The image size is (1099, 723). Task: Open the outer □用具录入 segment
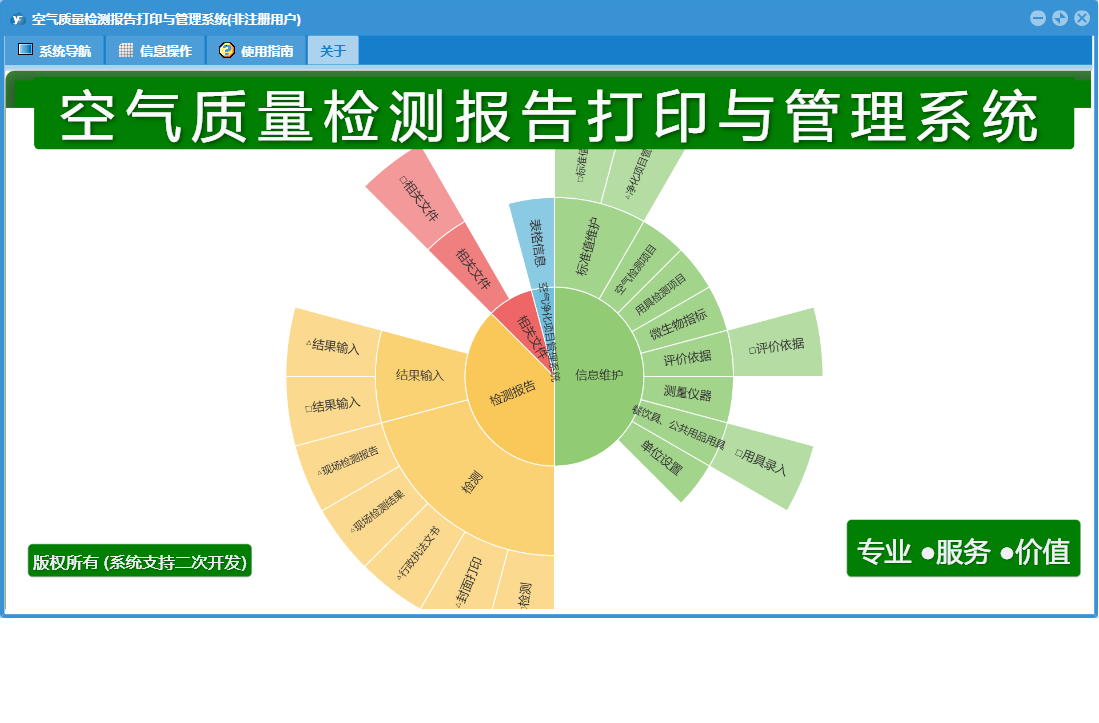point(763,464)
